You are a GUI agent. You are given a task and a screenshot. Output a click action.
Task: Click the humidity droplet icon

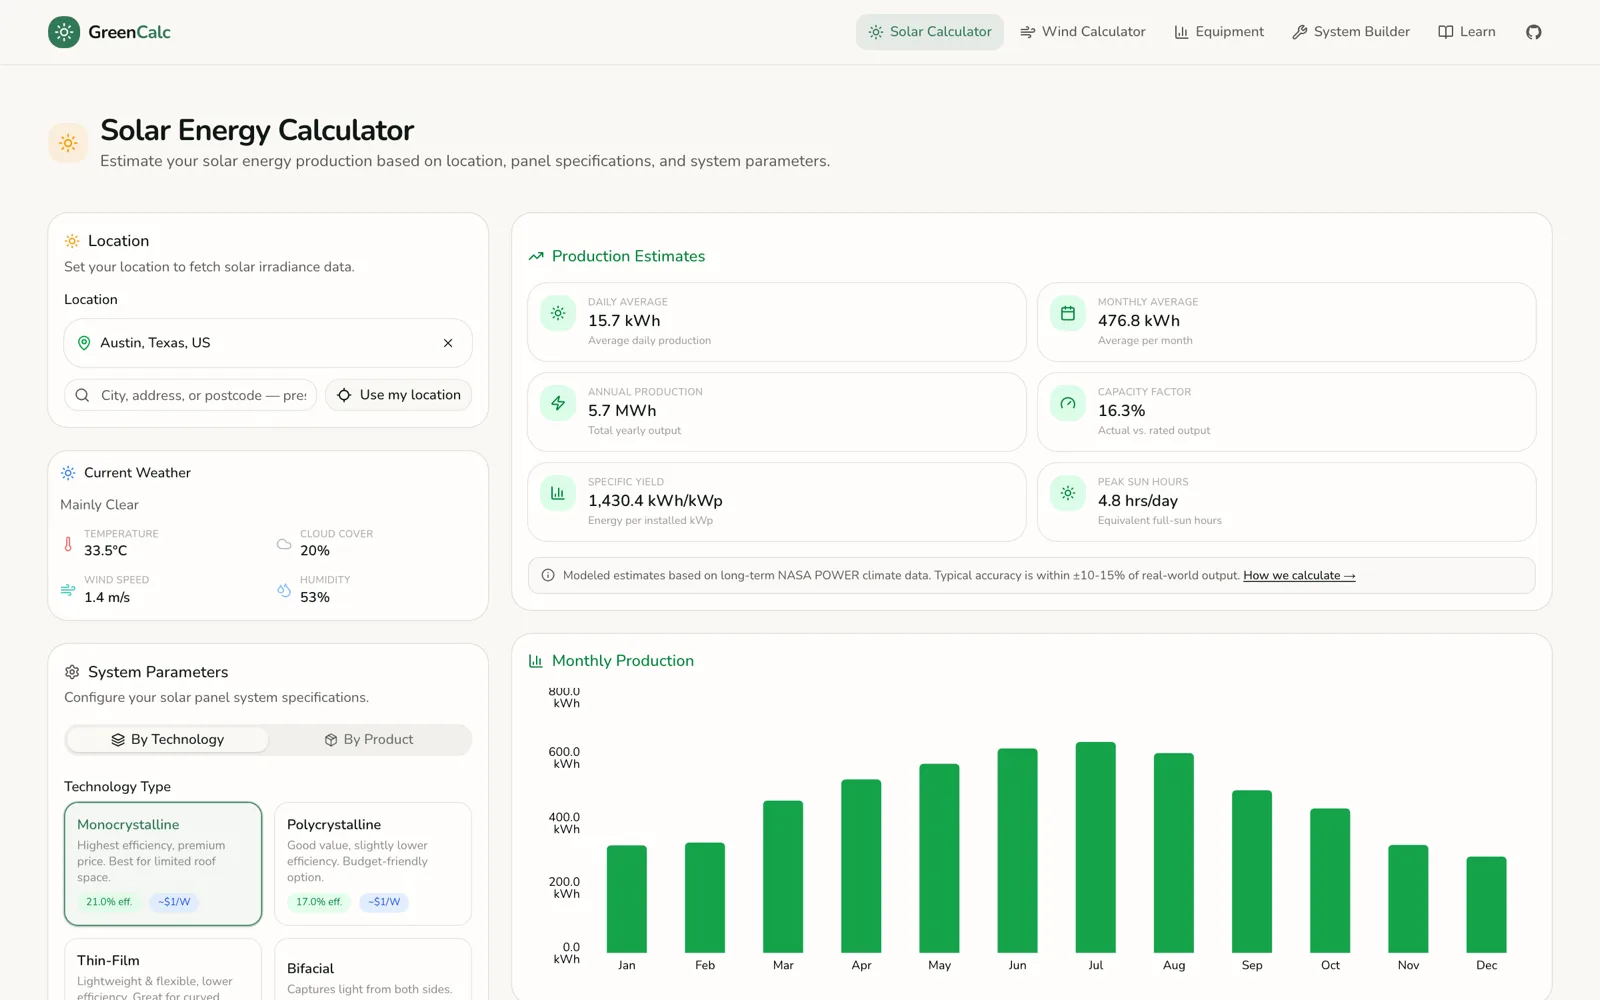point(284,590)
